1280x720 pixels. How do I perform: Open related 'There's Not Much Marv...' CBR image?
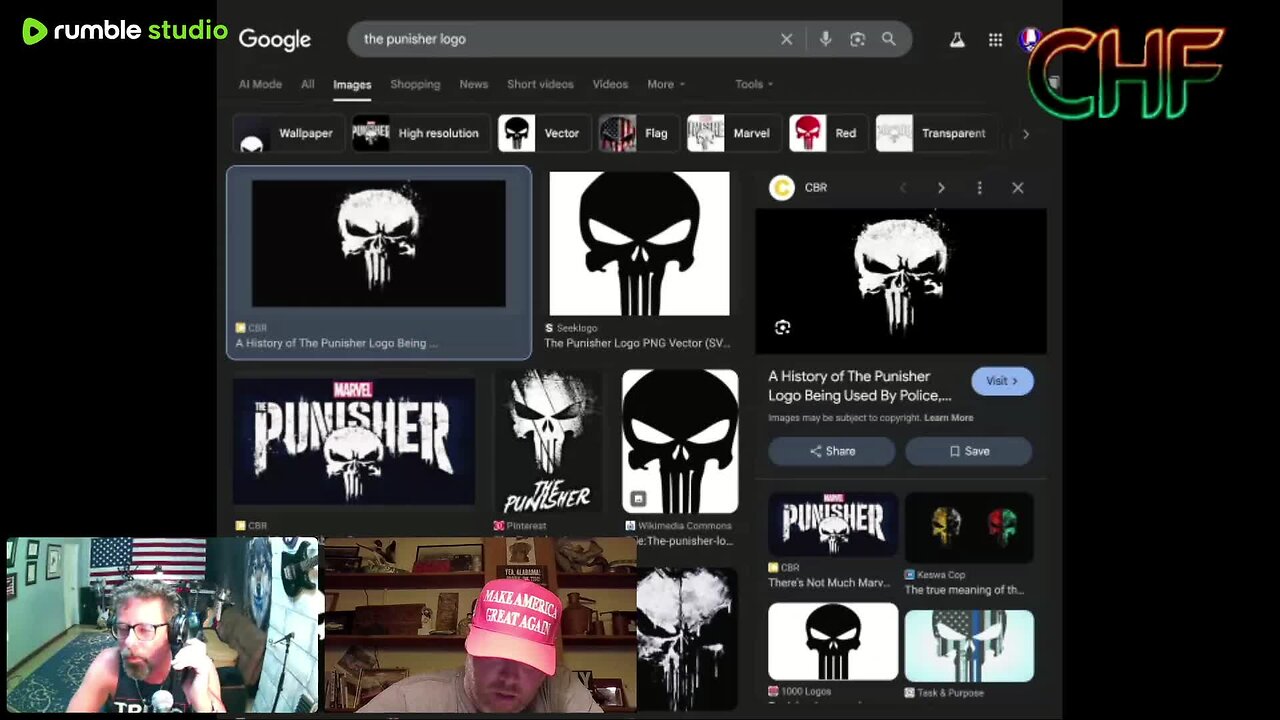[833, 525]
